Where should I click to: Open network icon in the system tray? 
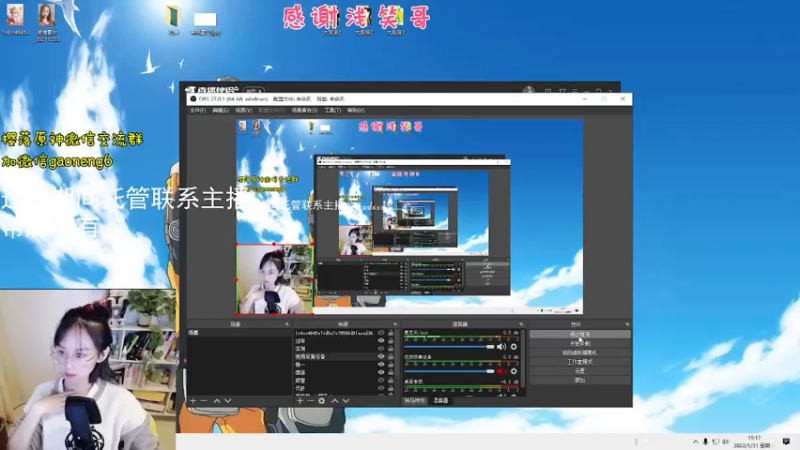pos(715,442)
